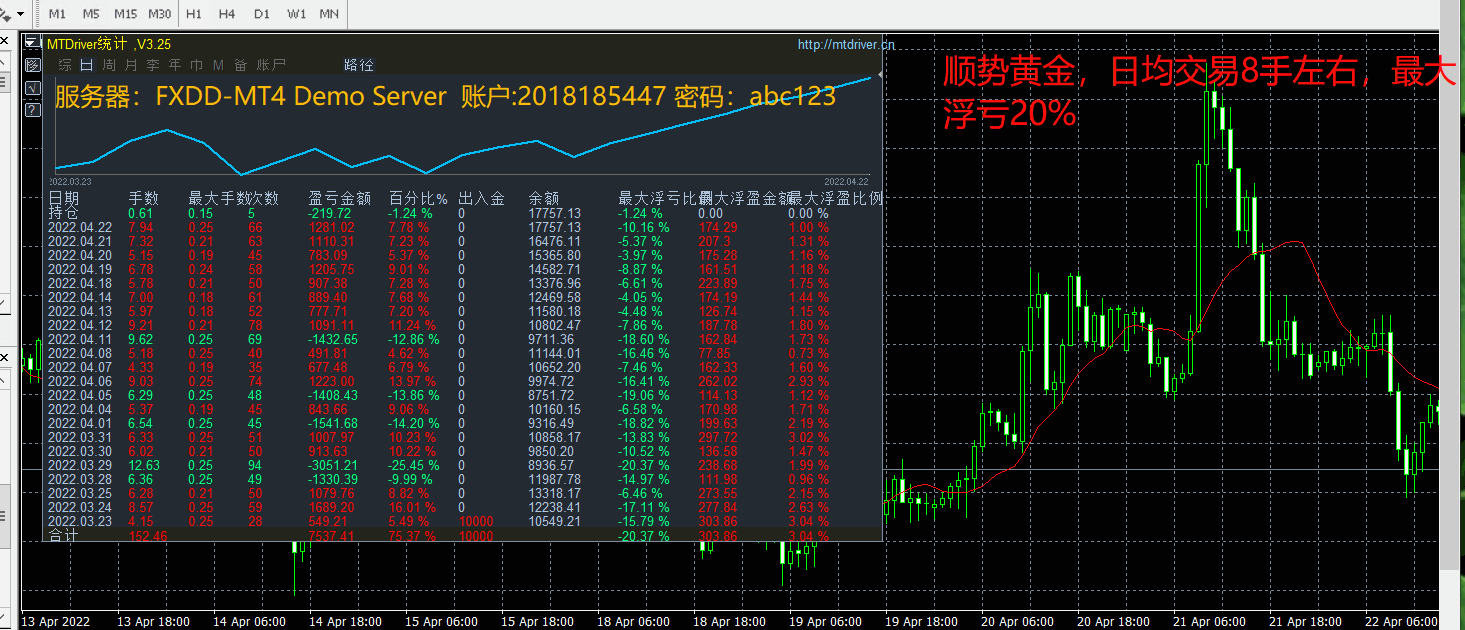
Task: Click total profit 7537.41 in 合计 row
Action: point(331,536)
